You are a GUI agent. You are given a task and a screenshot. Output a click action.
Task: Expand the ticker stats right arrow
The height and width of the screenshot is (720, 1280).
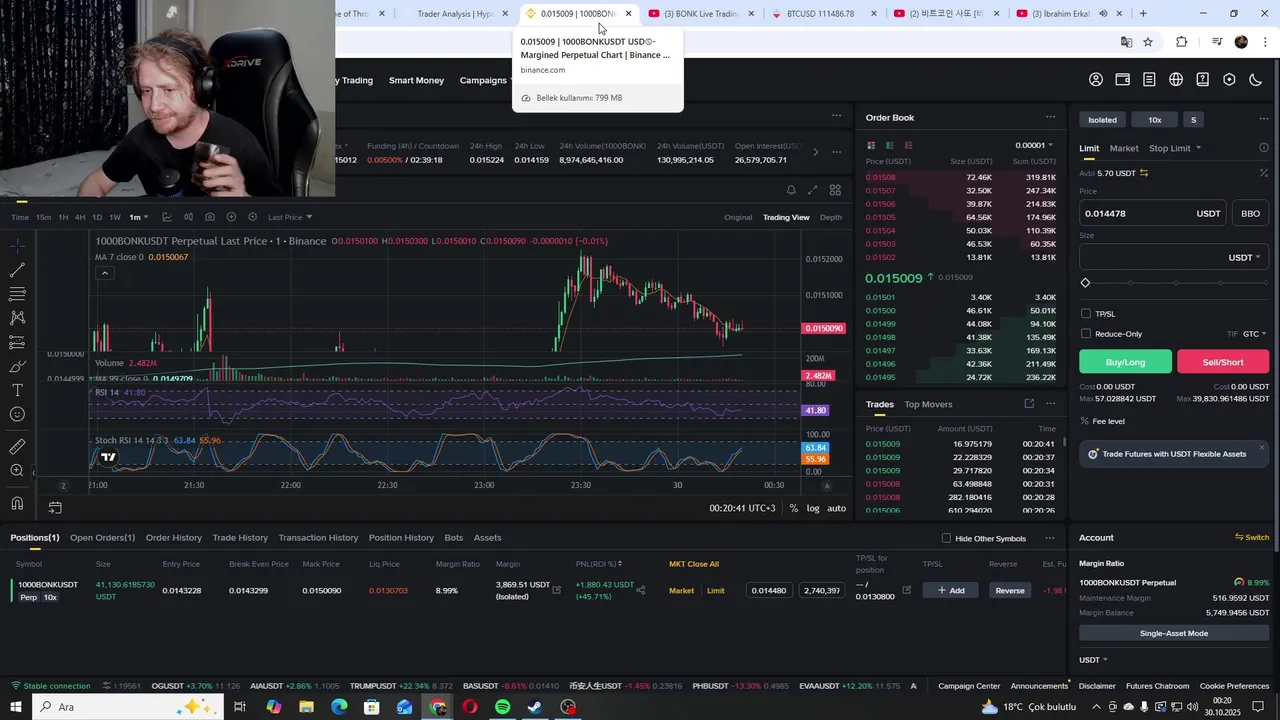(815, 152)
